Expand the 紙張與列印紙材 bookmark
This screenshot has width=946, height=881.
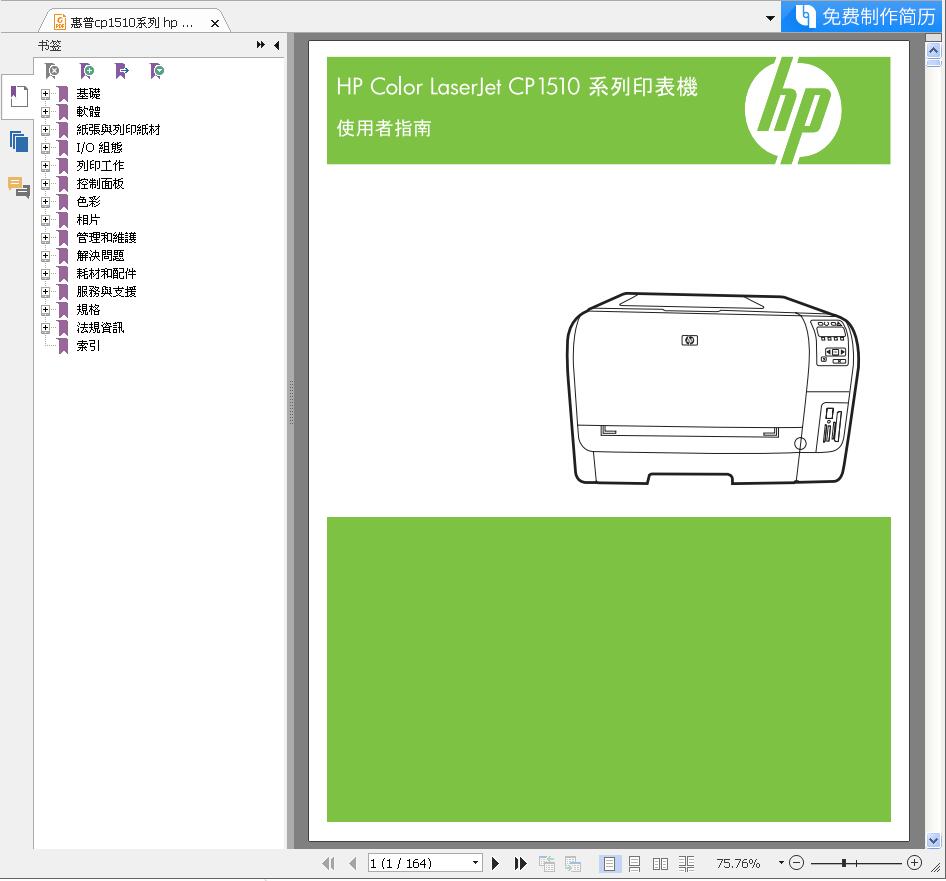(45, 130)
